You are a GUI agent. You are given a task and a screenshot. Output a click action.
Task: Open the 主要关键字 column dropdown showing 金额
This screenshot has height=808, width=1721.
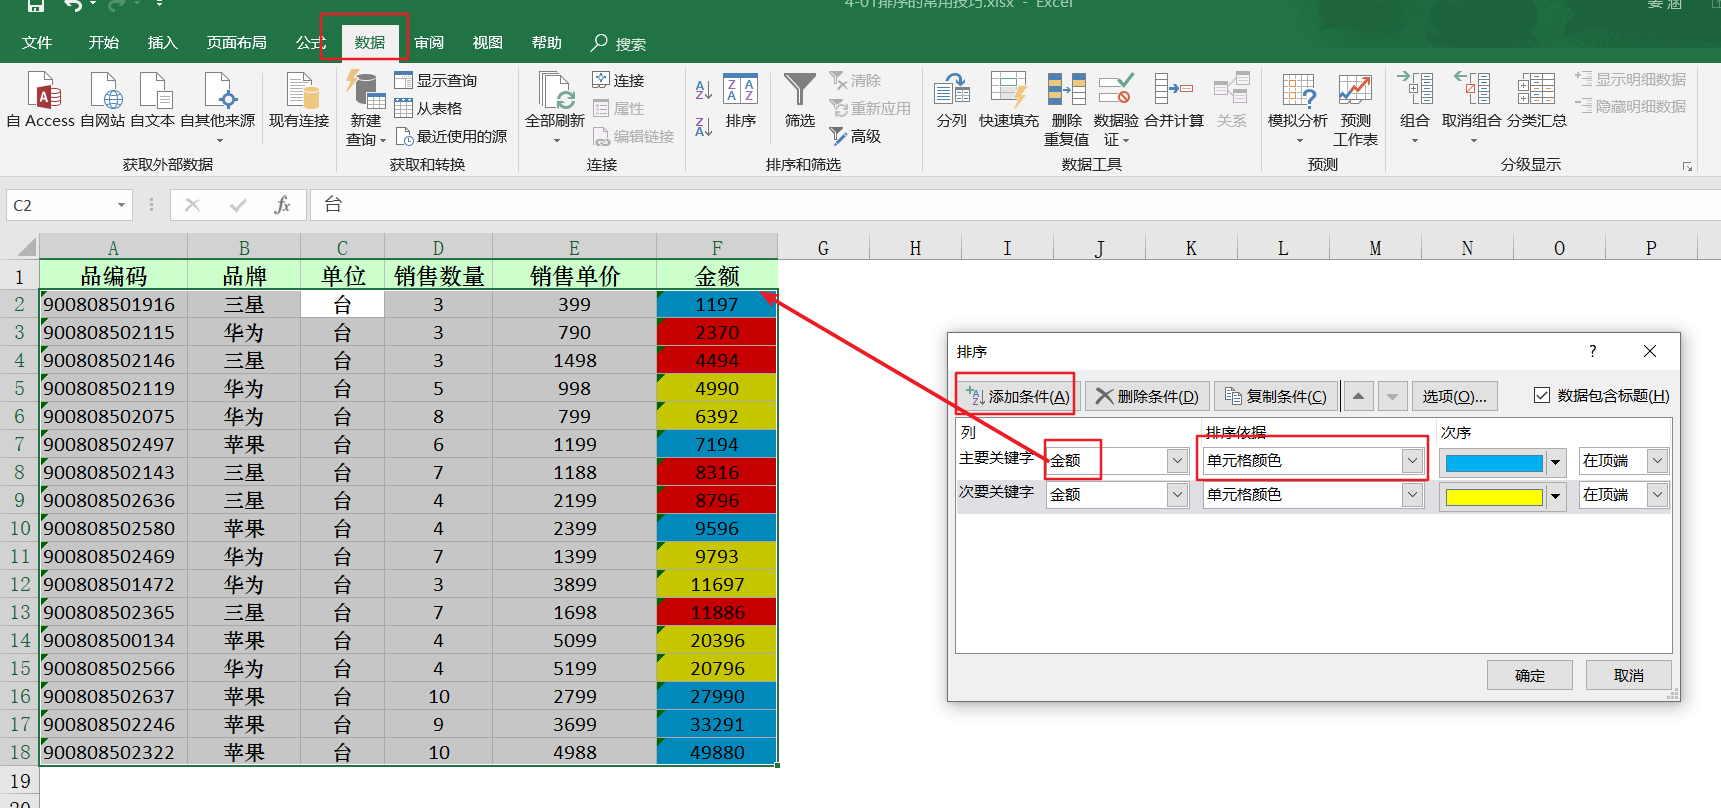point(1177,461)
